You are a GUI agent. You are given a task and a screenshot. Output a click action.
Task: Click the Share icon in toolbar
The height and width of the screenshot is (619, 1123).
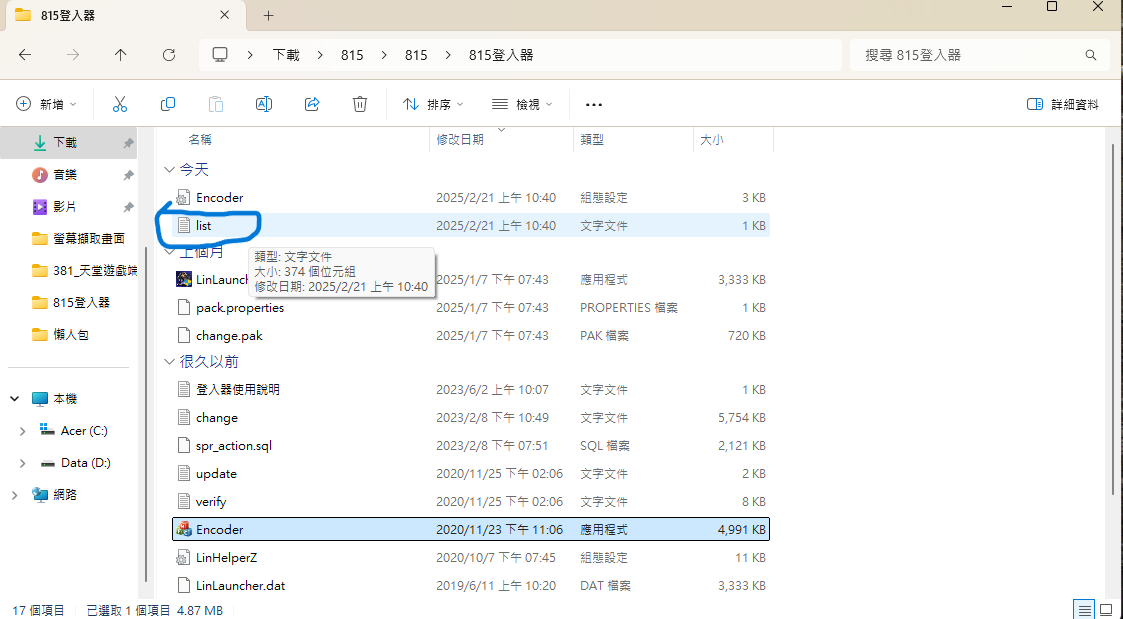click(312, 105)
